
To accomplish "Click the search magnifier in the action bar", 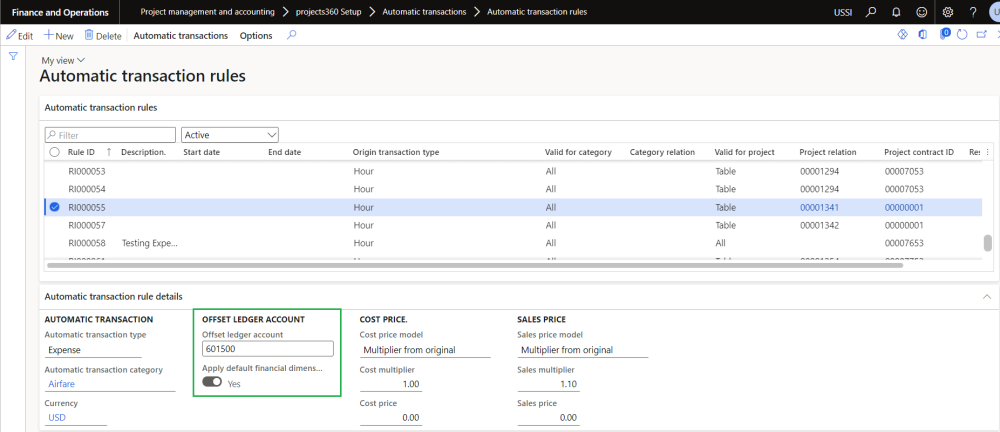I will click(291, 35).
